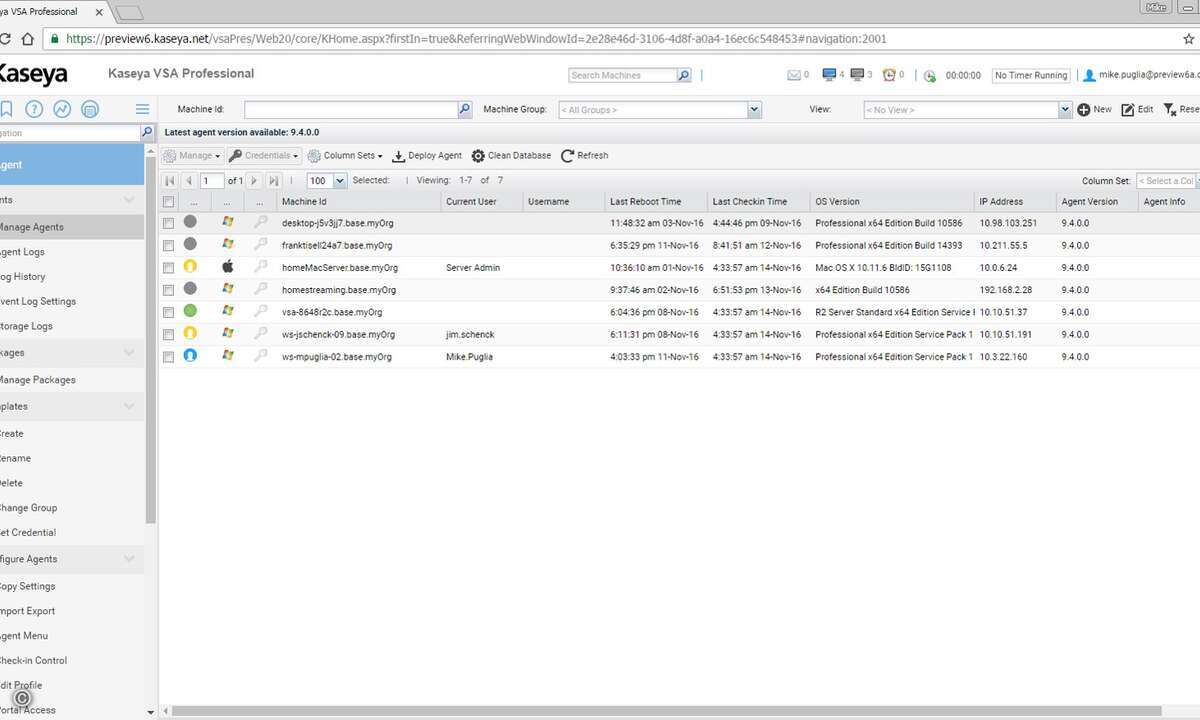The image size is (1200, 720).
Task: Go to next page of grid
Action: (x=254, y=181)
